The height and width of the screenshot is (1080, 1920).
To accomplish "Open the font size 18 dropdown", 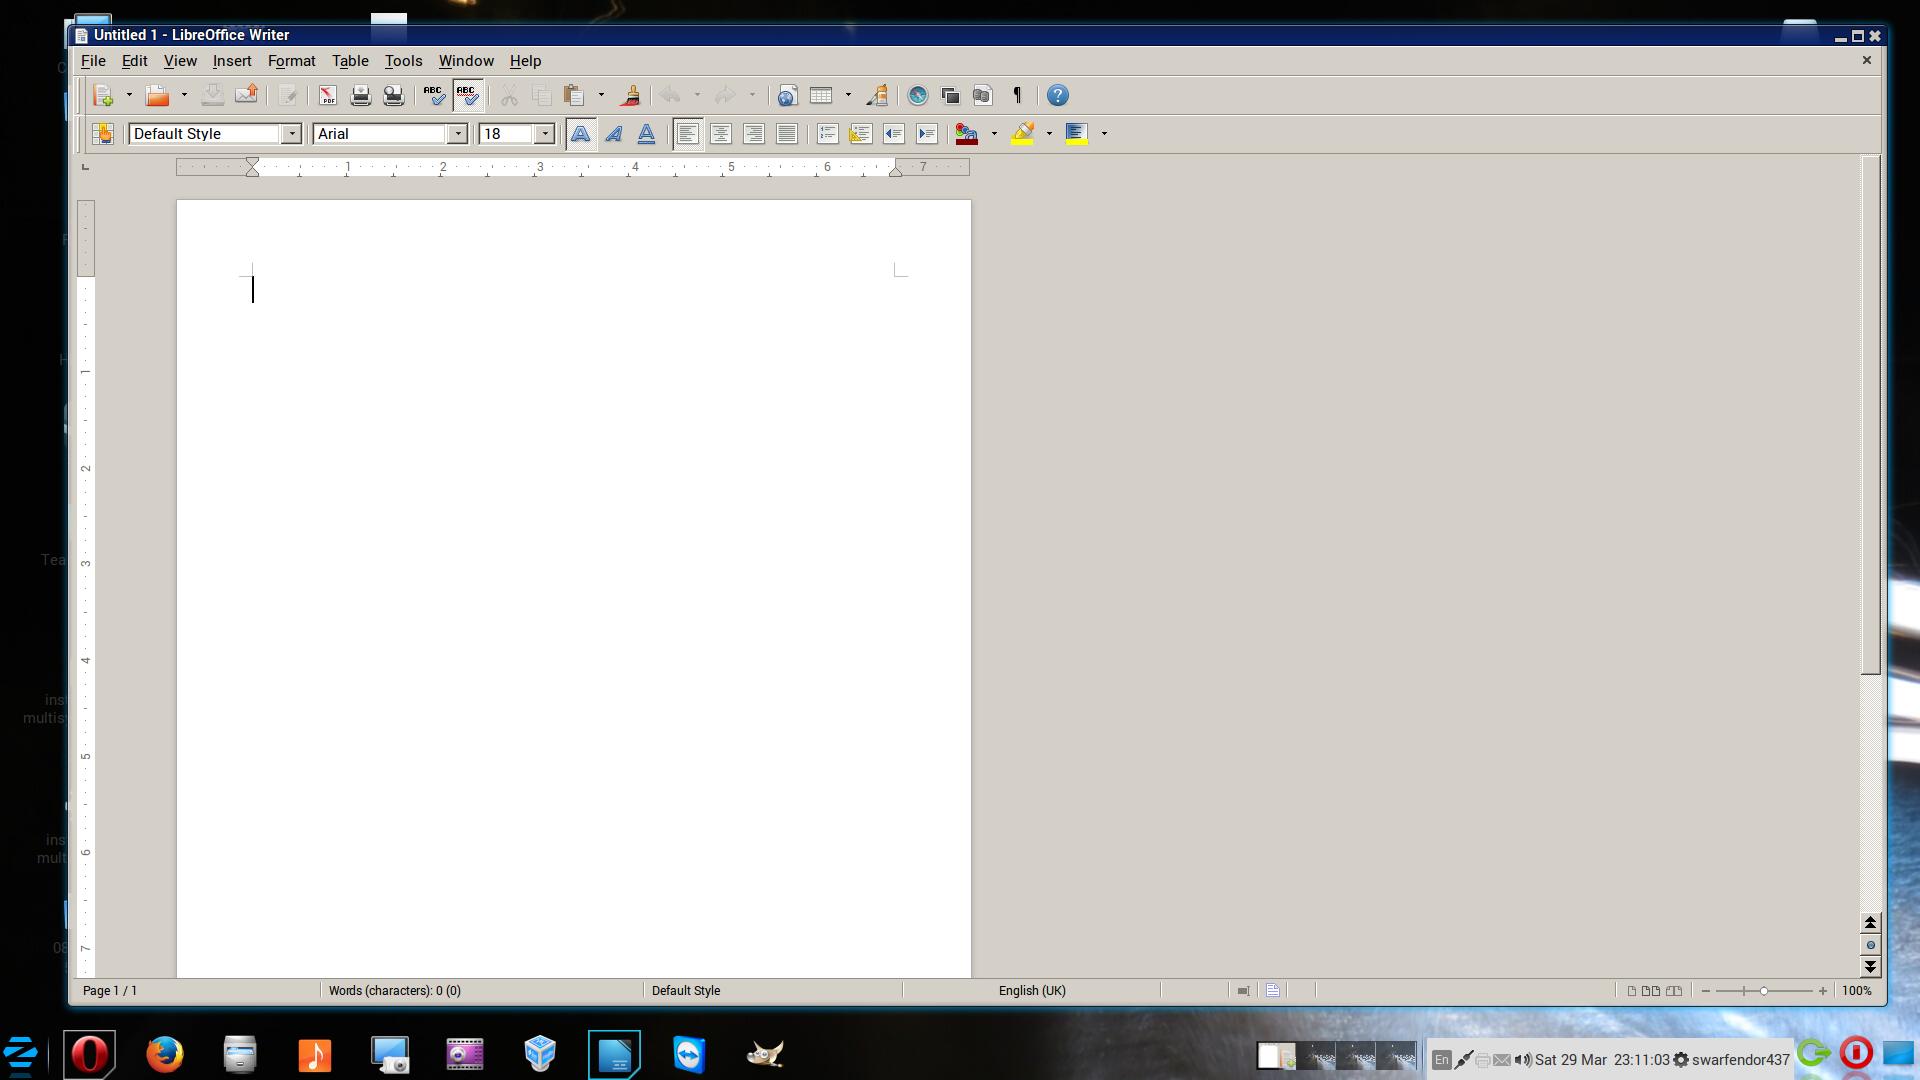I will (x=544, y=134).
